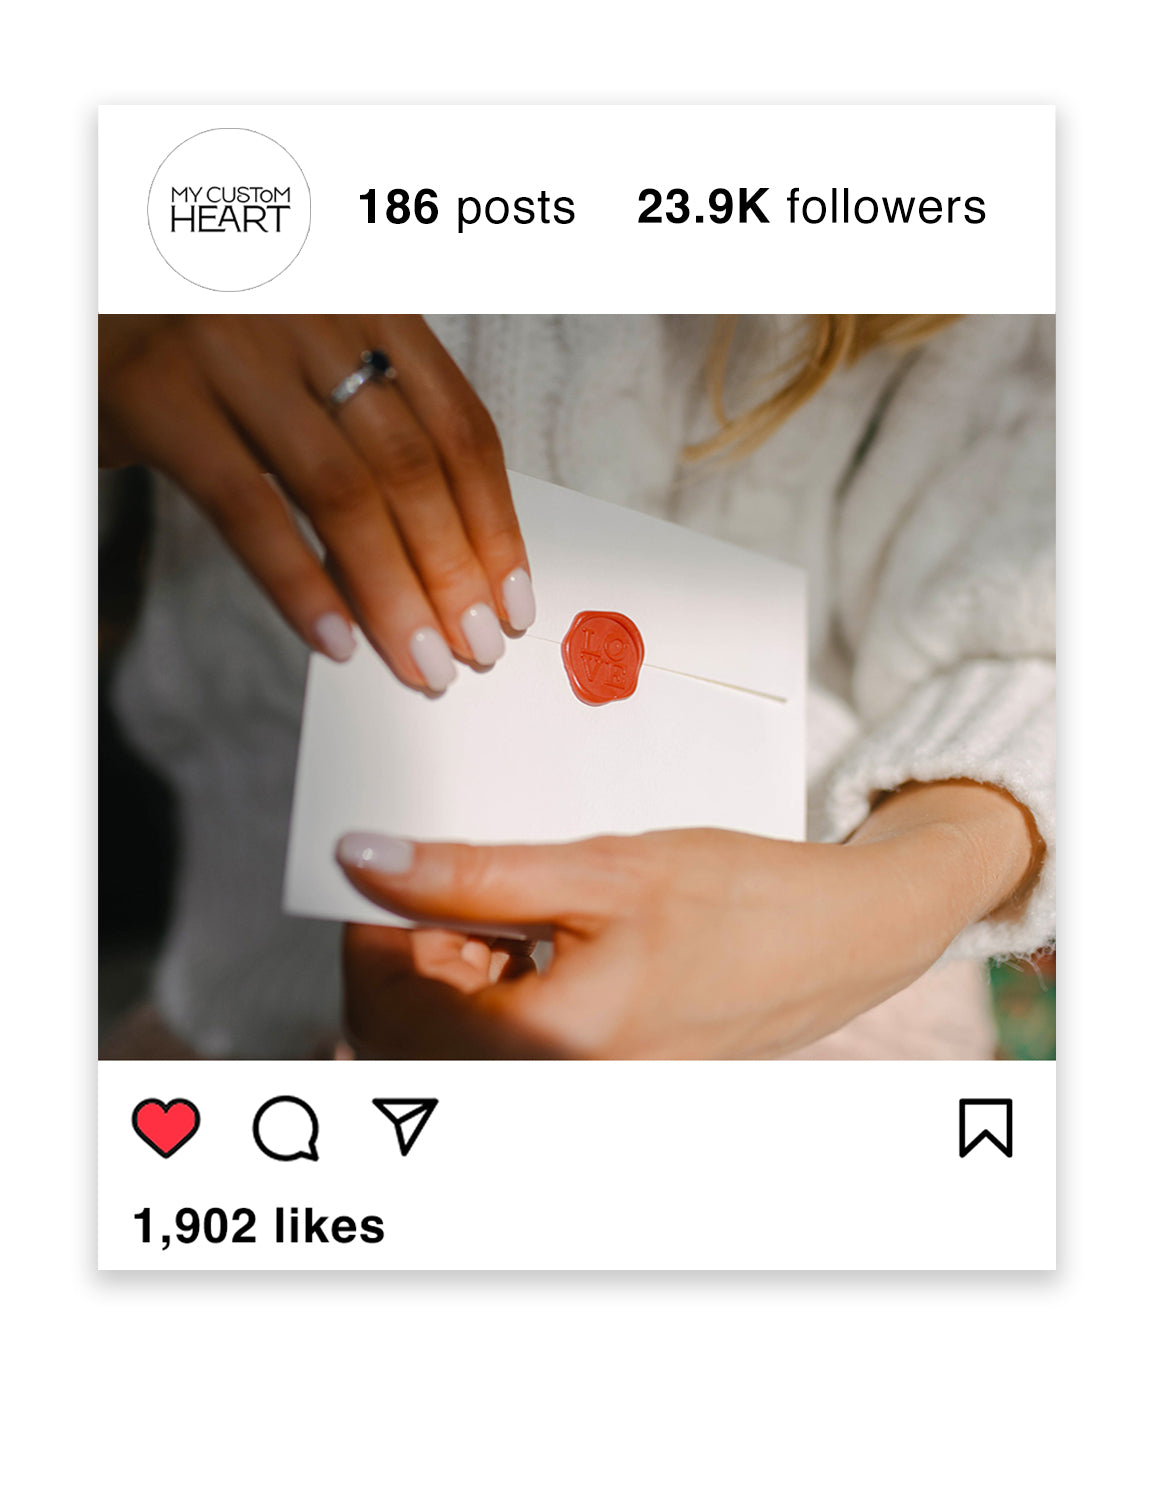
Task: Click the 186 number in header
Action: pos(398,207)
